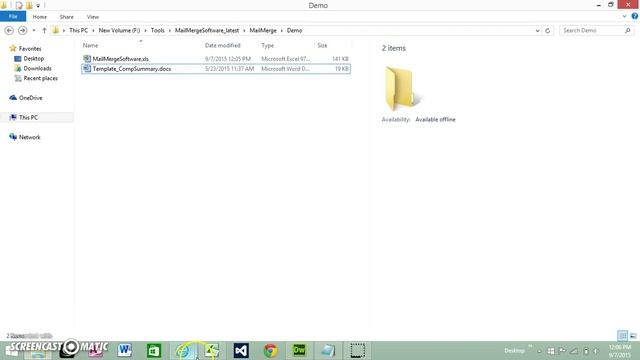Open Desktop in navigation pane
Image resolution: width=640 pixels, height=360 pixels.
pos(33,59)
